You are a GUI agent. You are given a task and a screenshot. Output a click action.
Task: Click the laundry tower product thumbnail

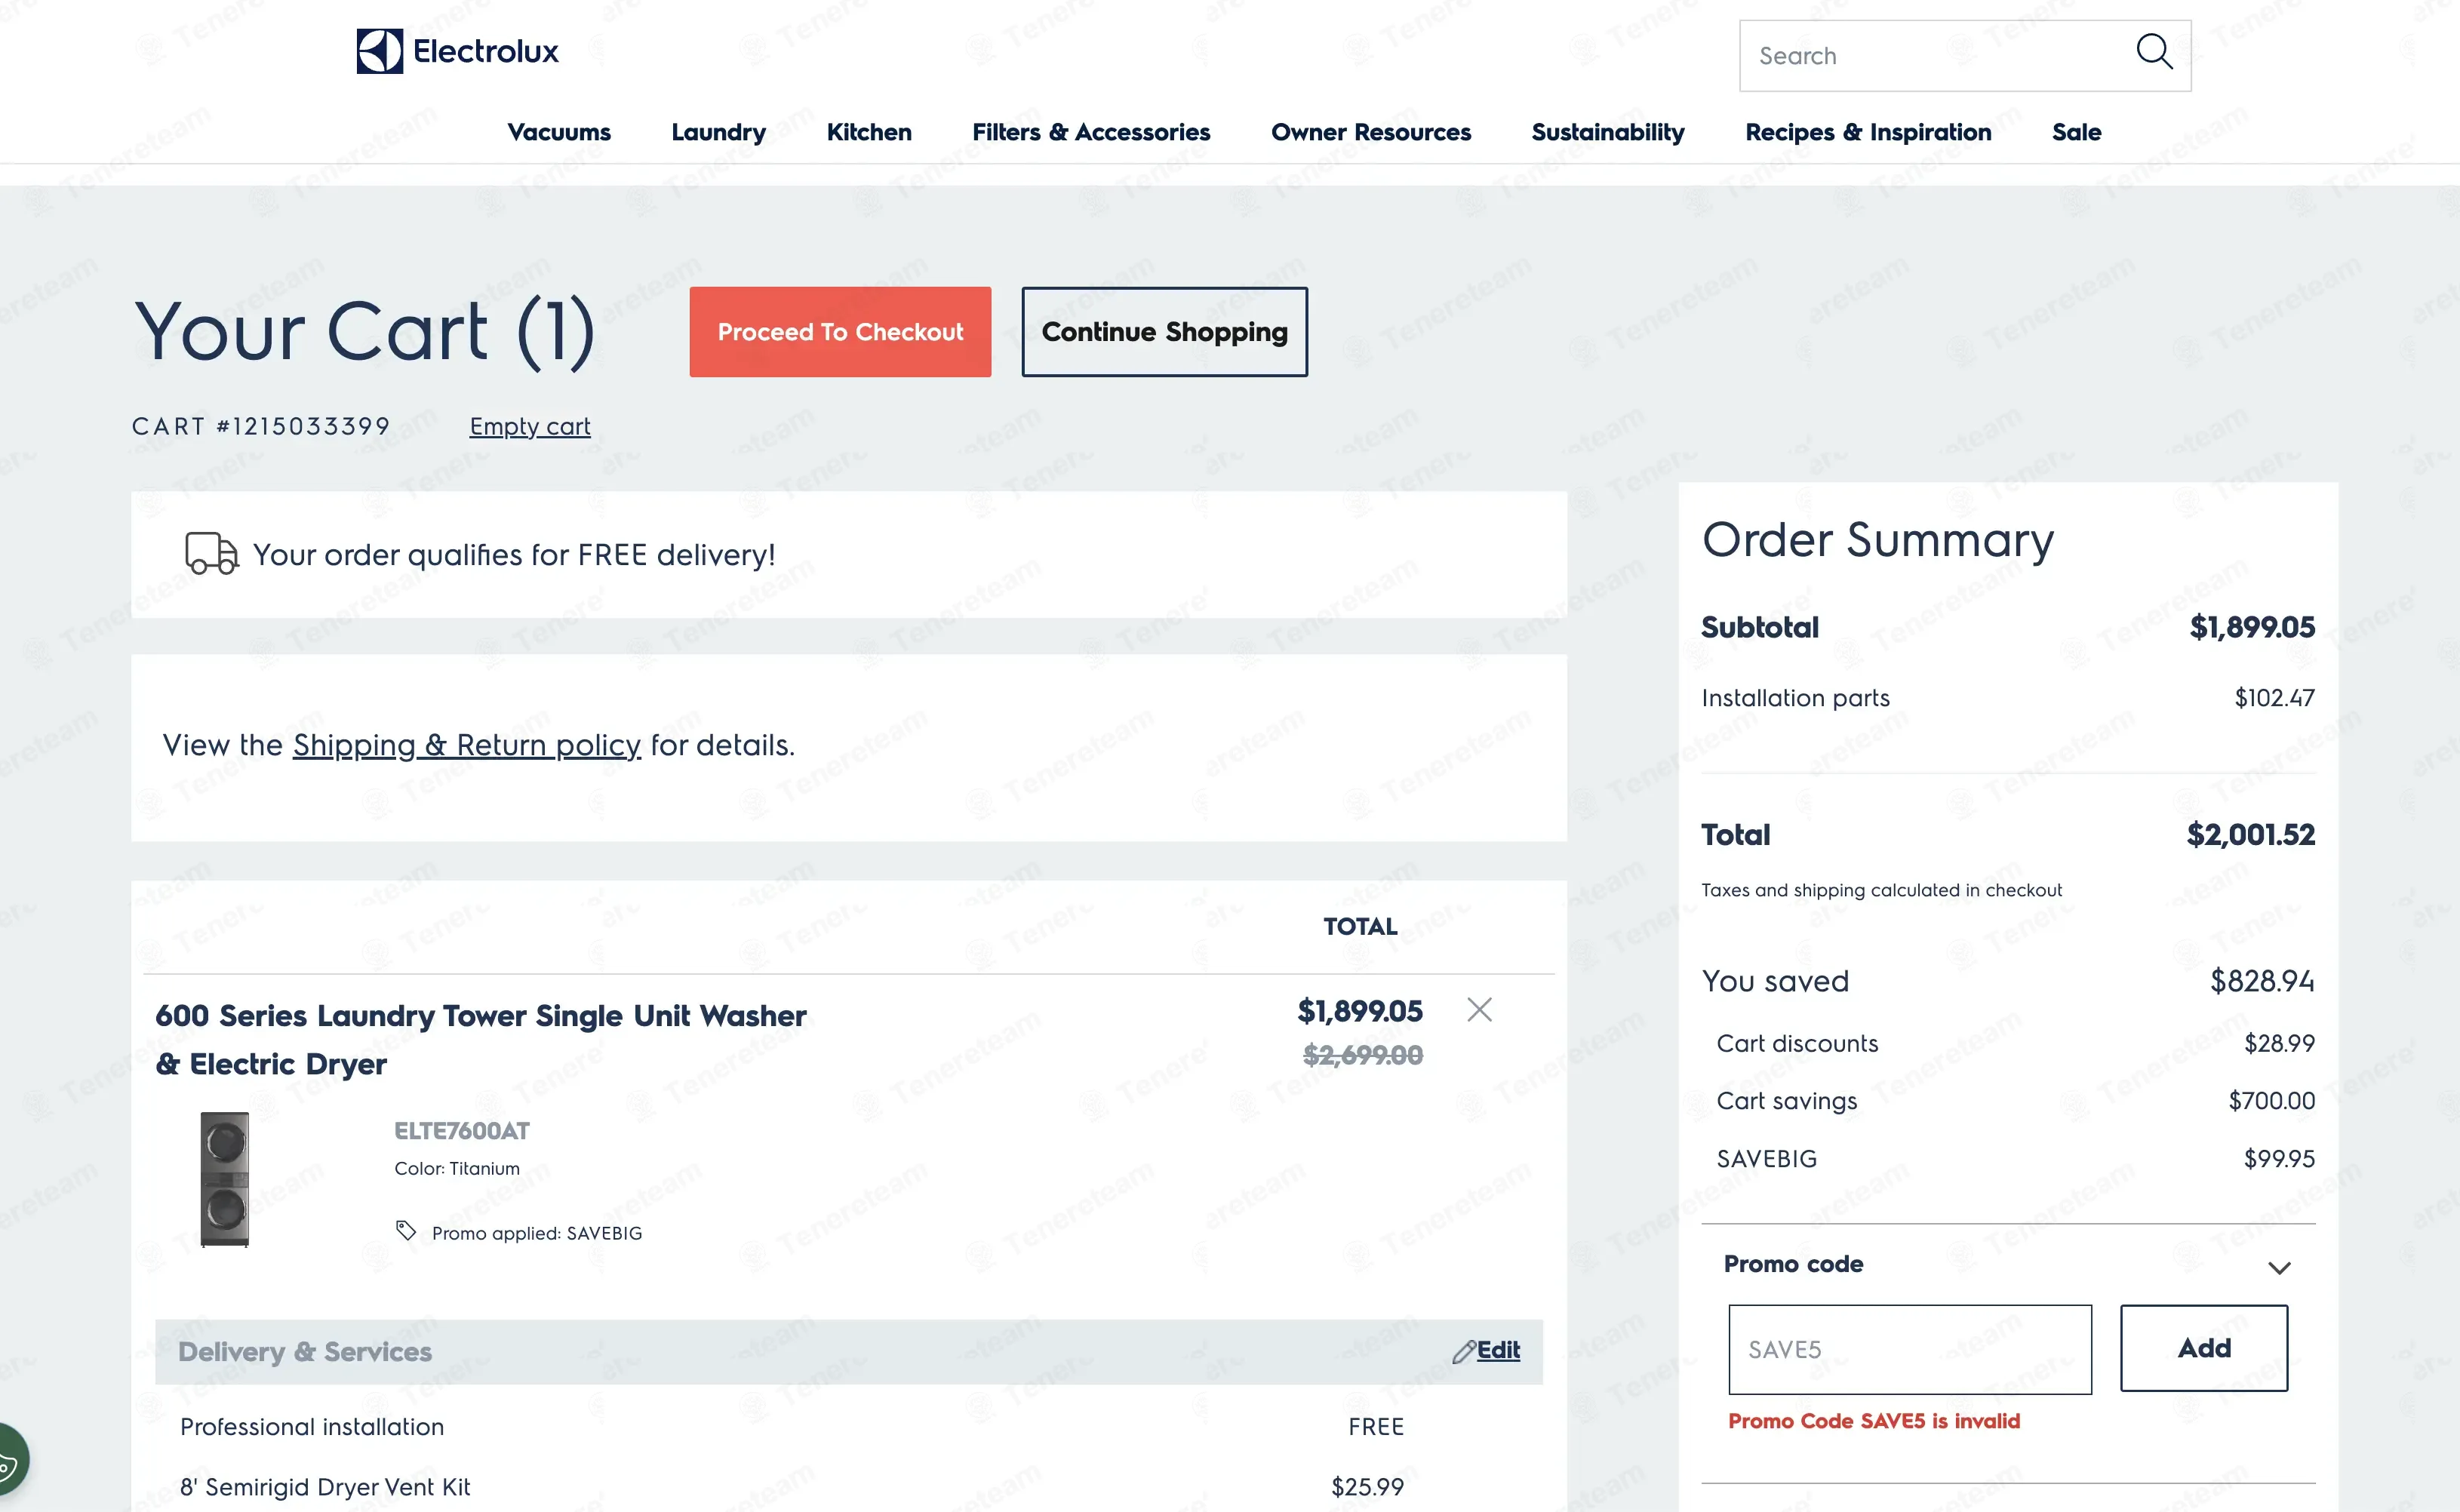224,1179
